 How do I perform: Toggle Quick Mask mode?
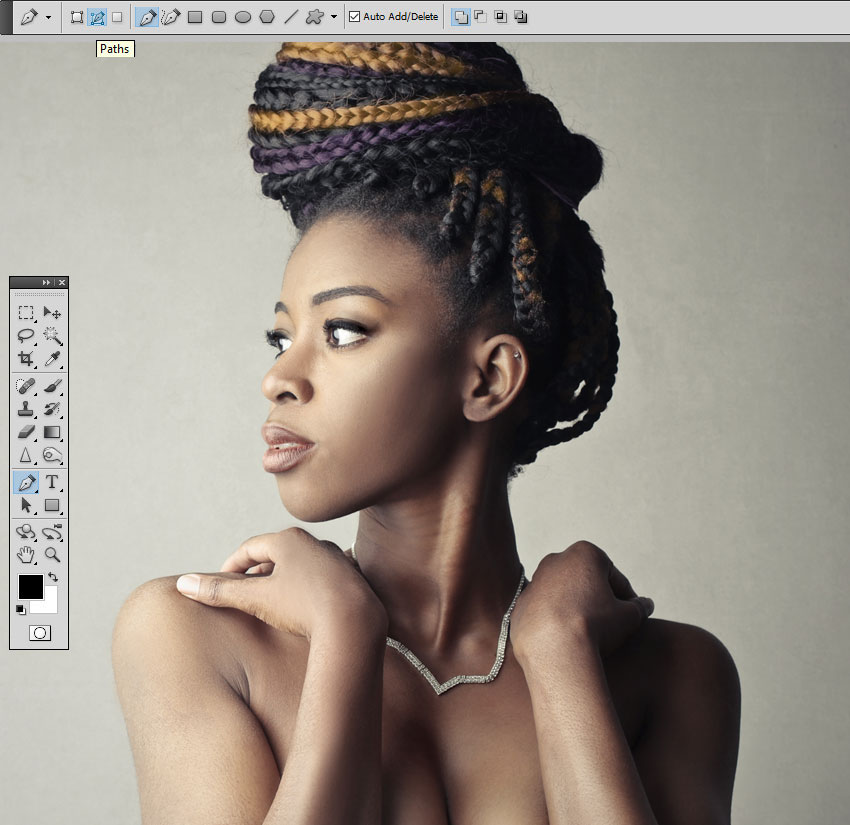tap(40, 633)
